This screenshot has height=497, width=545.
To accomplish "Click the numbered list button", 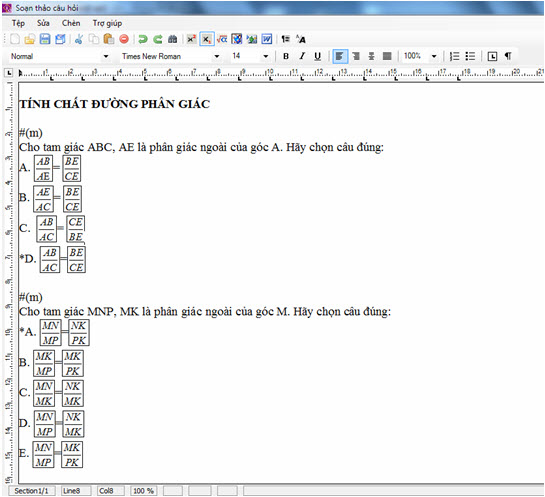I will tap(454, 56).
